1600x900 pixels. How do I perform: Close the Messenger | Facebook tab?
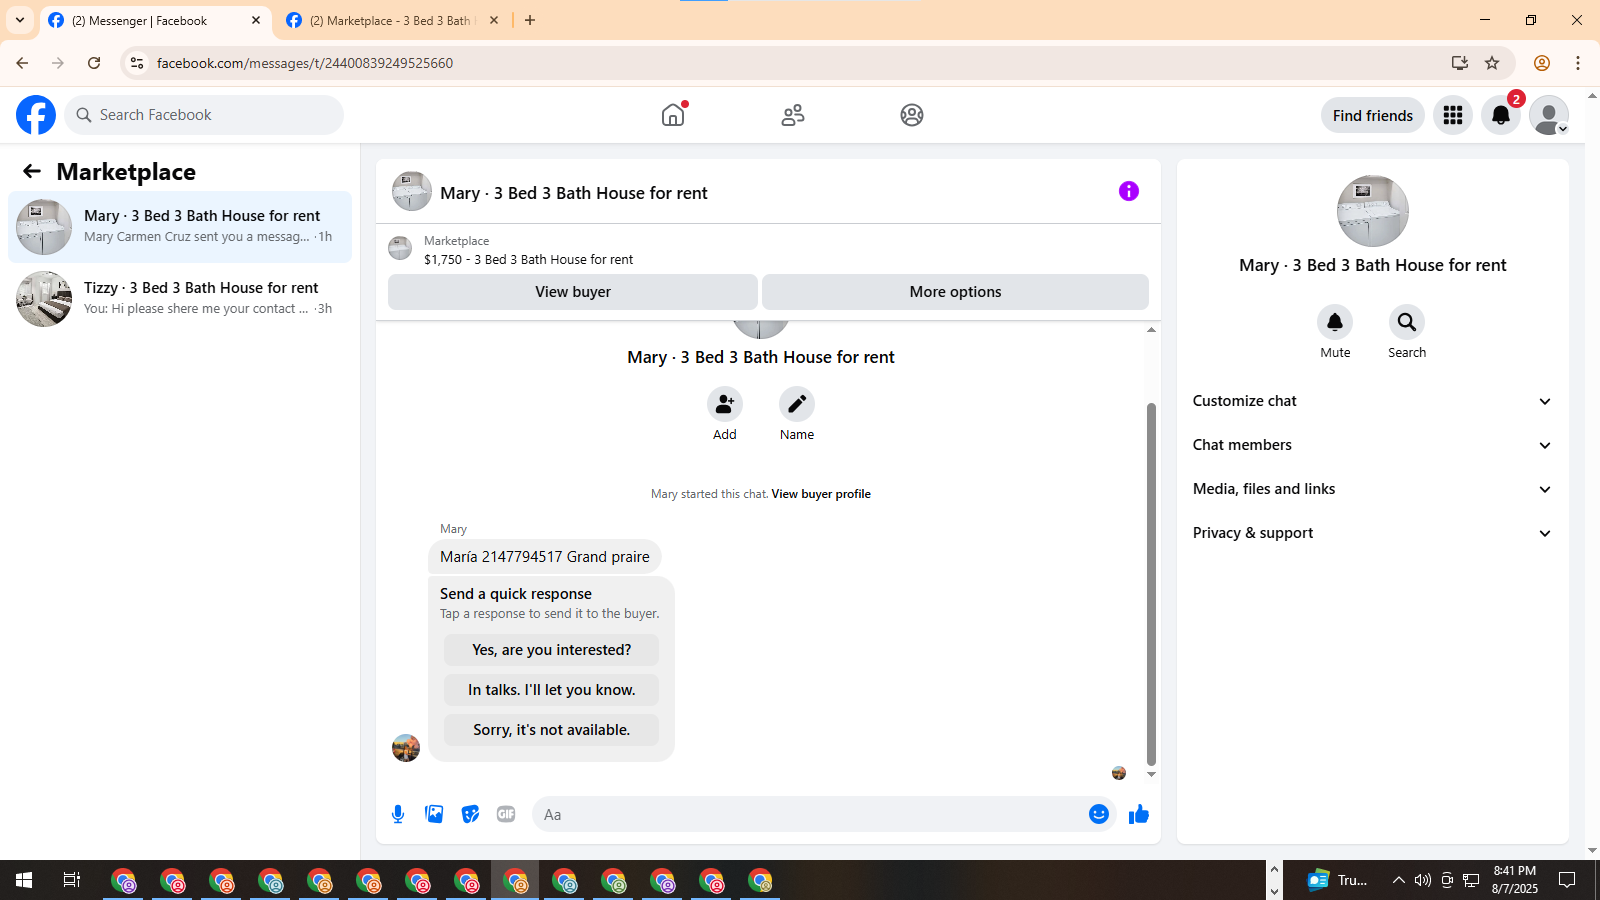coord(256,20)
